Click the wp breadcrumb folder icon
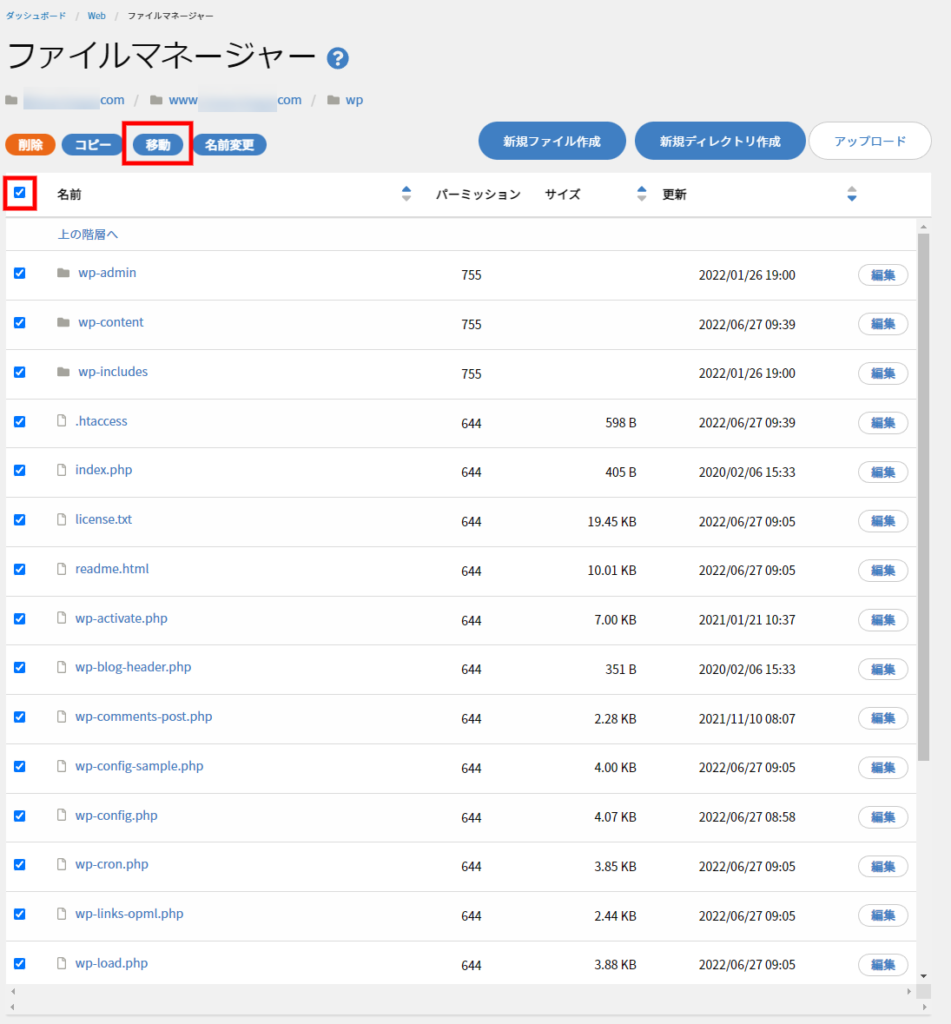 point(333,100)
